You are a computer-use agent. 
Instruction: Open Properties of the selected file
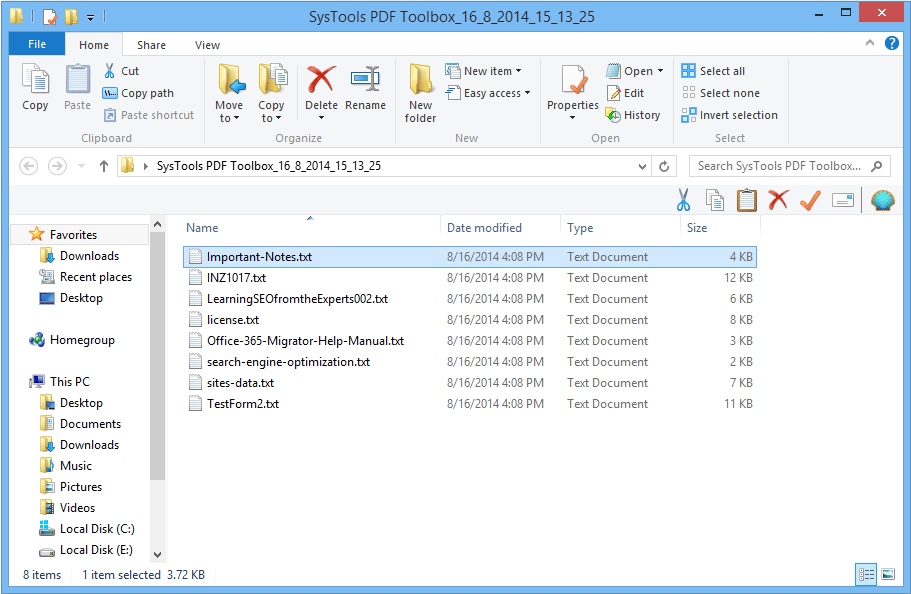coord(573,92)
